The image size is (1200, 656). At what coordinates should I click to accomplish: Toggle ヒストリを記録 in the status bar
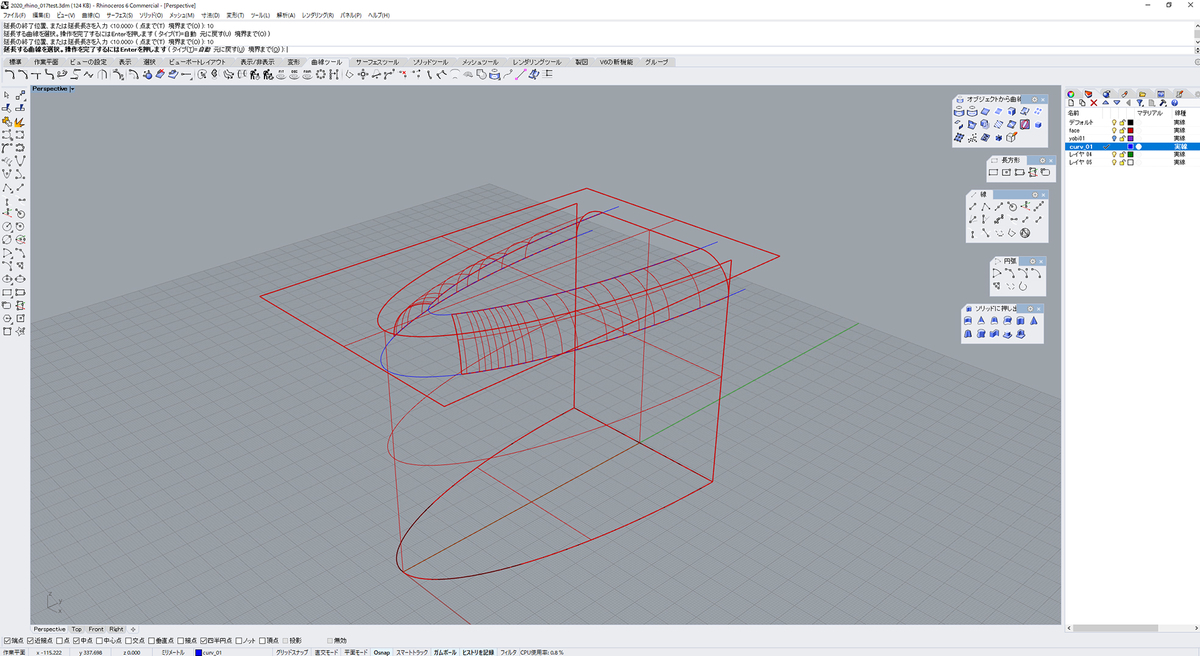478,651
